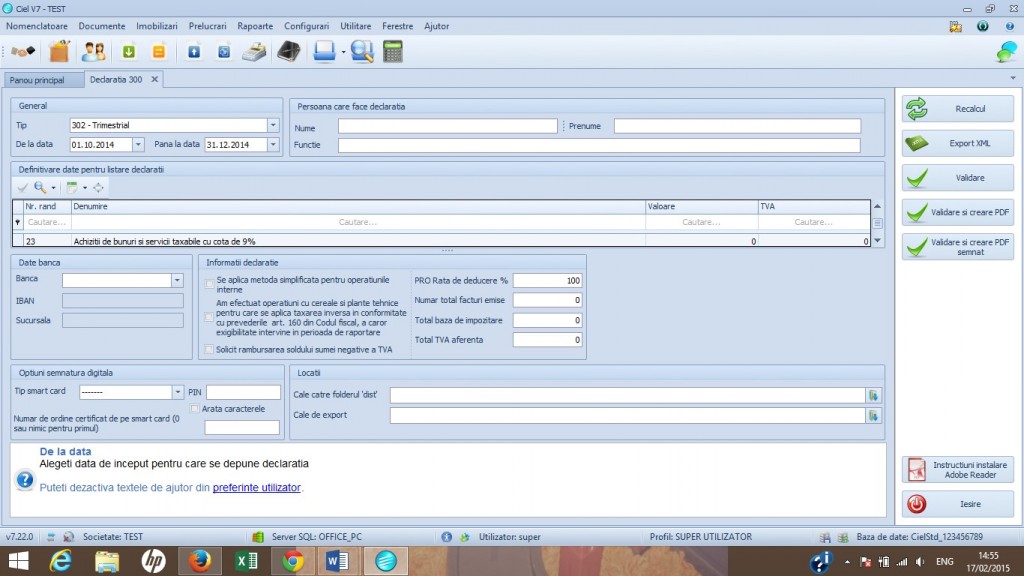The image size is (1024, 576).
Task: Click the blue refresh document icon
Action: (224, 51)
